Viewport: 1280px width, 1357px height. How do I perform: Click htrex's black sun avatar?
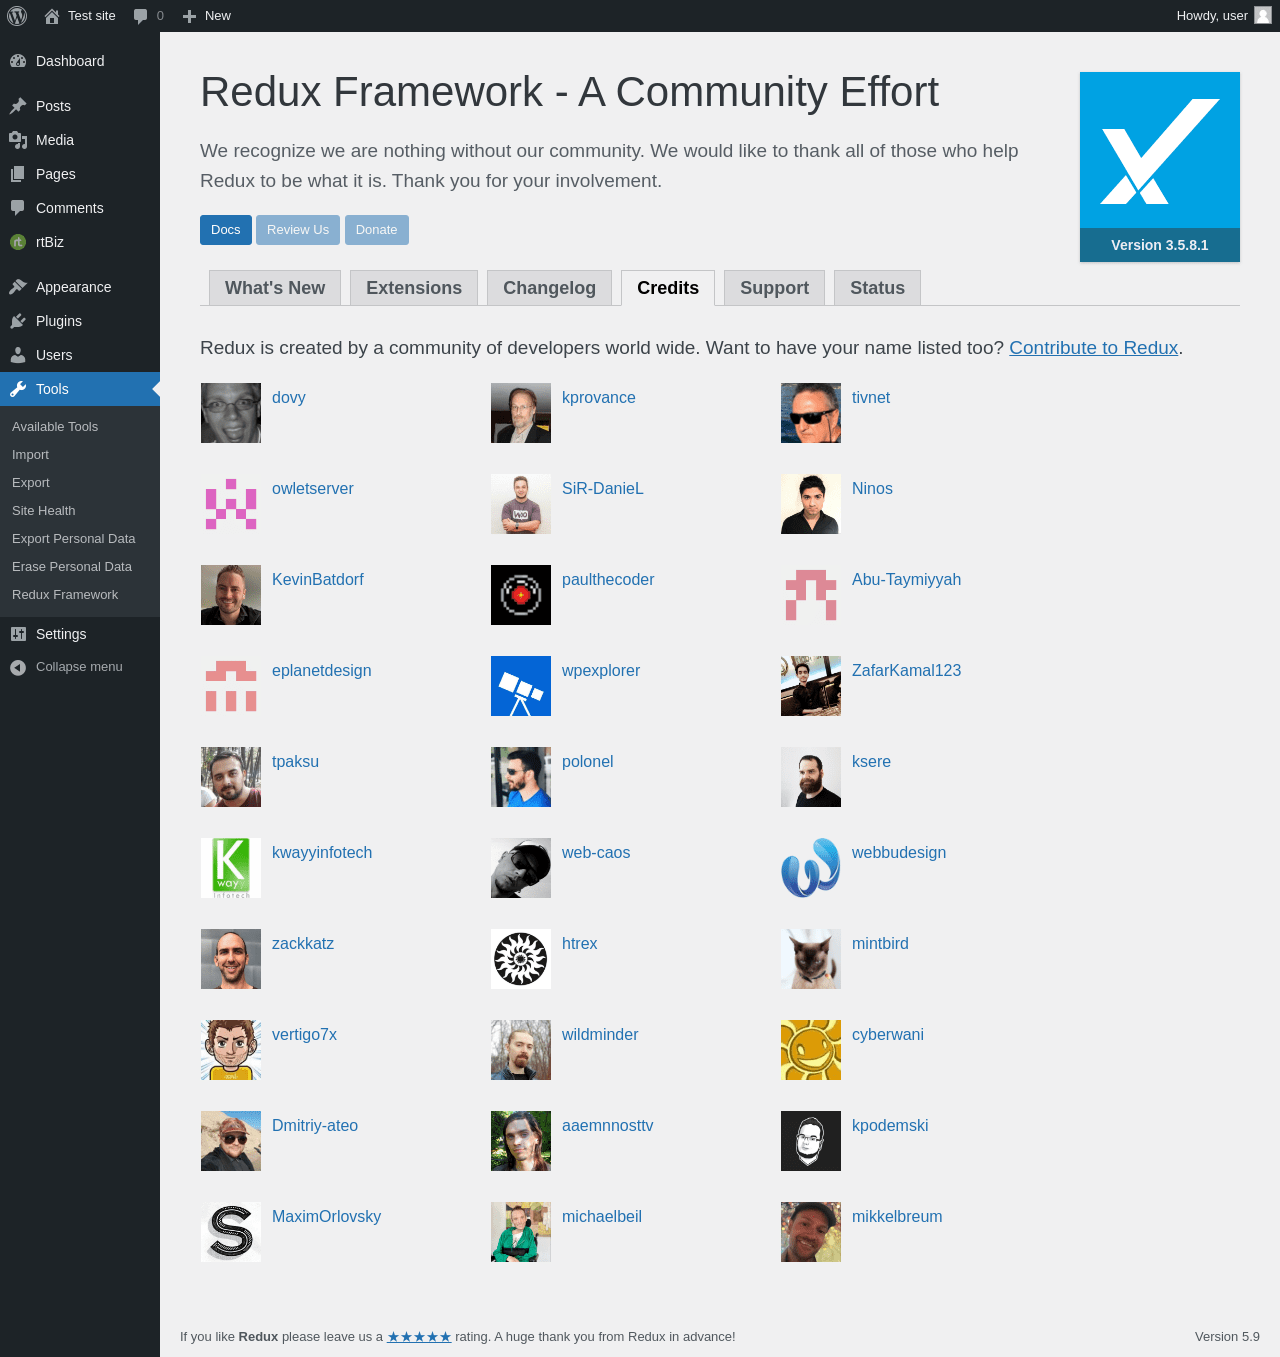[521, 959]
